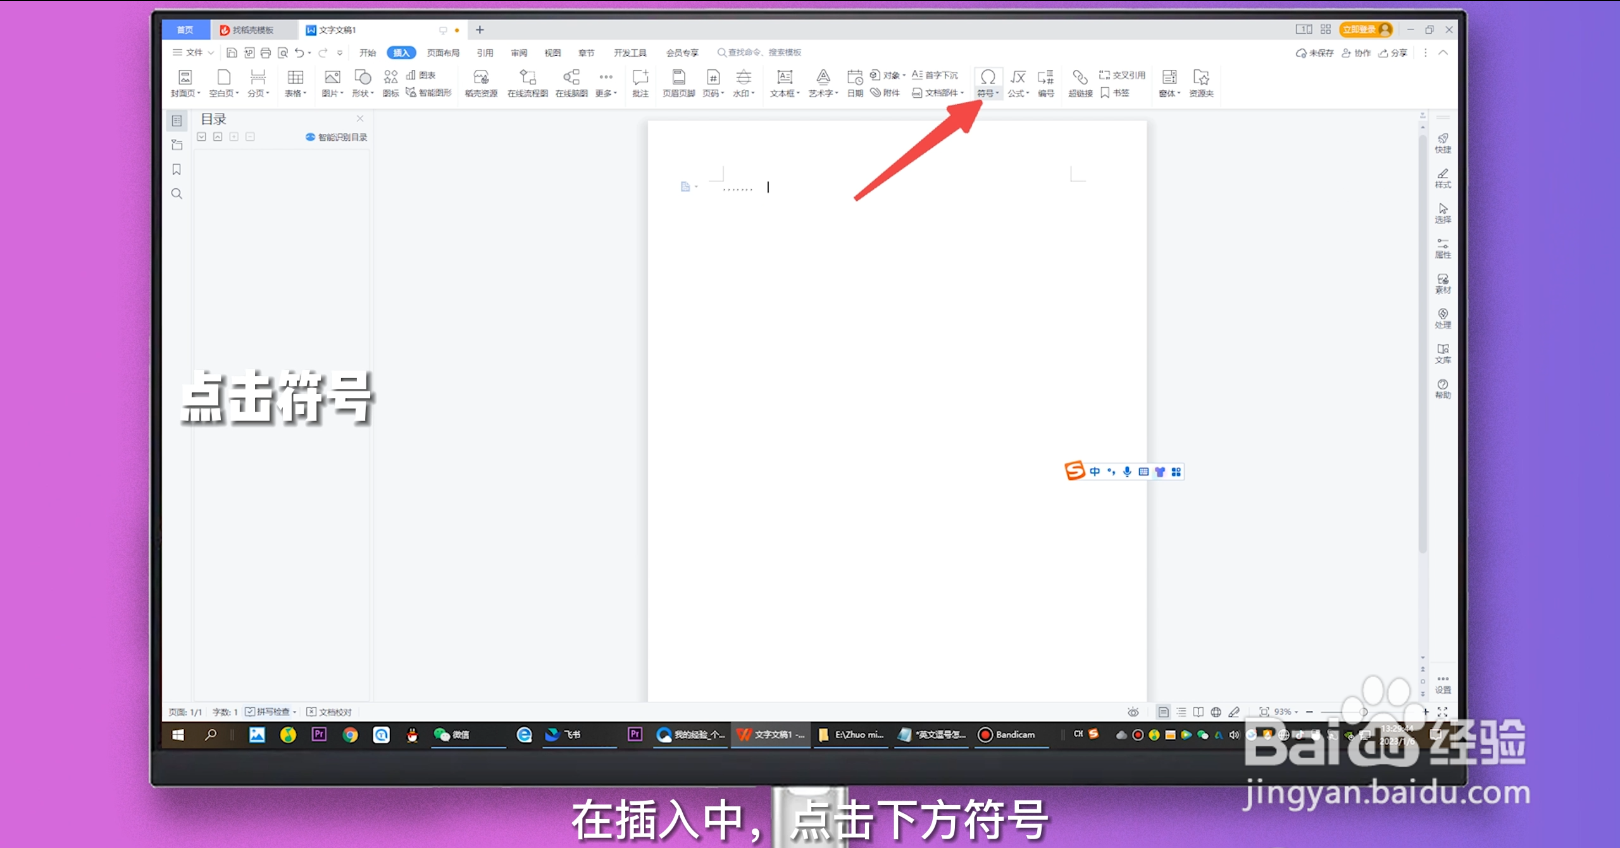
Task: Open the 符号 (Symbol) tool
Action: click(x=987, y=83)
